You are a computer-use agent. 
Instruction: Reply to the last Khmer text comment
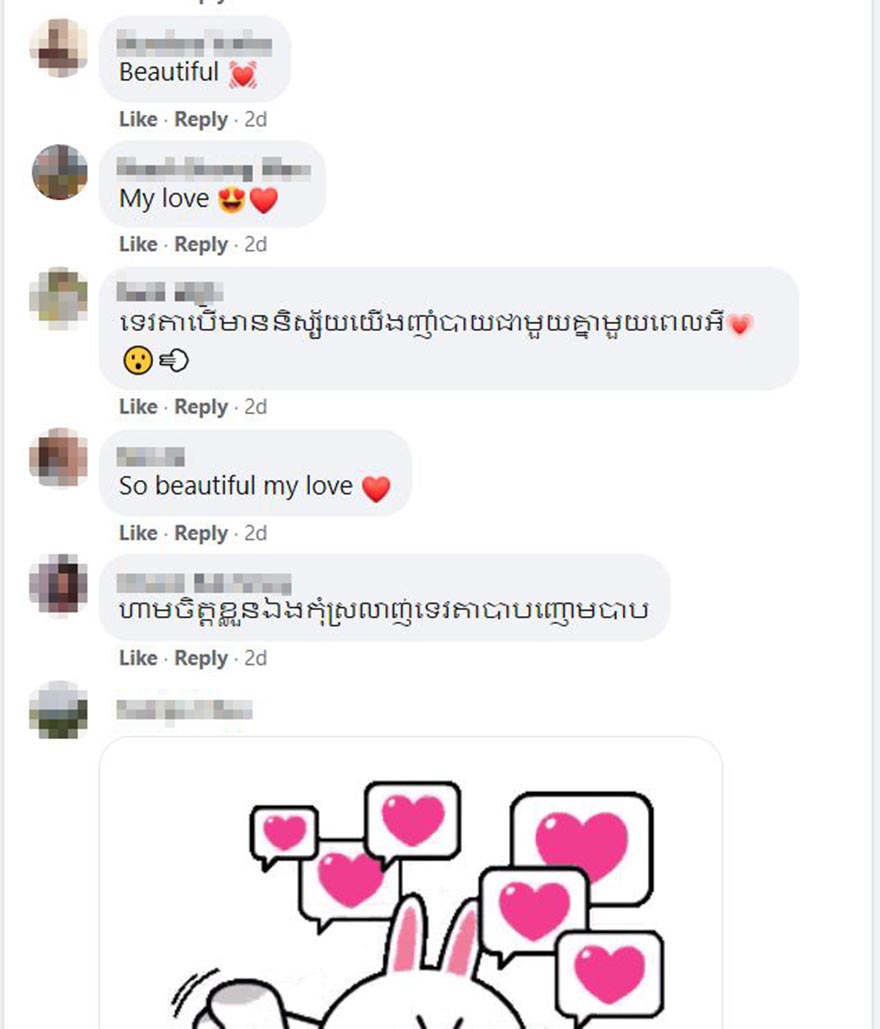click(x=201, y=658)
